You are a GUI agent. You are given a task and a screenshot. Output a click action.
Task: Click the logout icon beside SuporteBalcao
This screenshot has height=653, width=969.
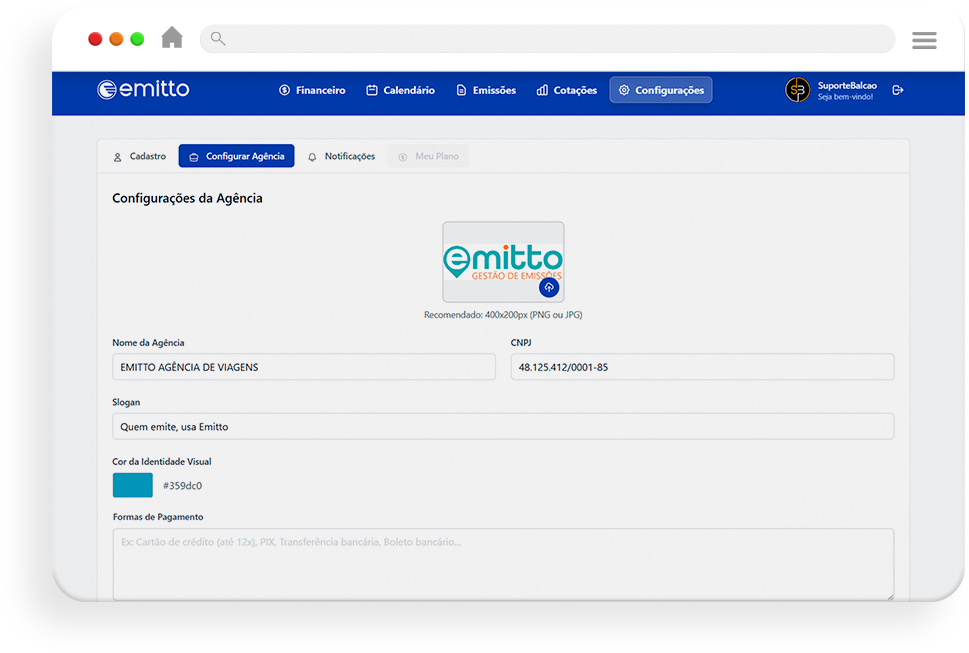(897, 90)
